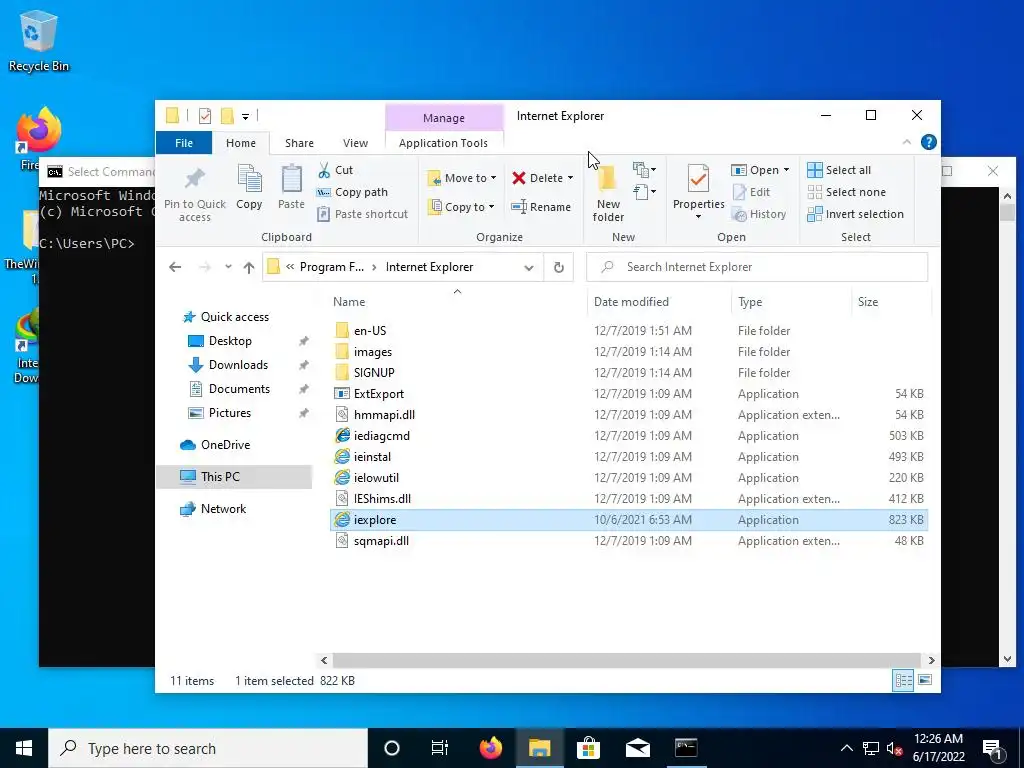Sort by Type column header
This screenshot has height=768, width=1024.
click(750, 302)
